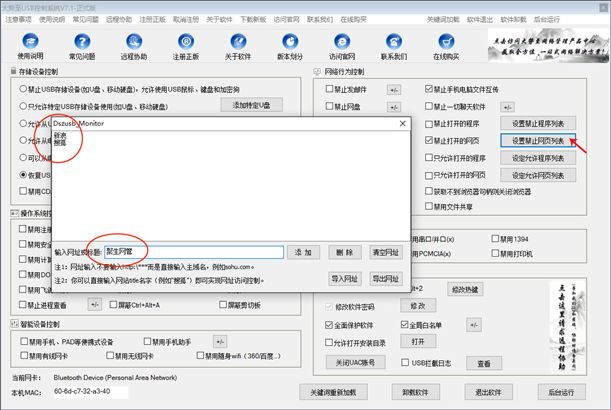Click +/- button beside 禁止发邮件

(394, 90)
